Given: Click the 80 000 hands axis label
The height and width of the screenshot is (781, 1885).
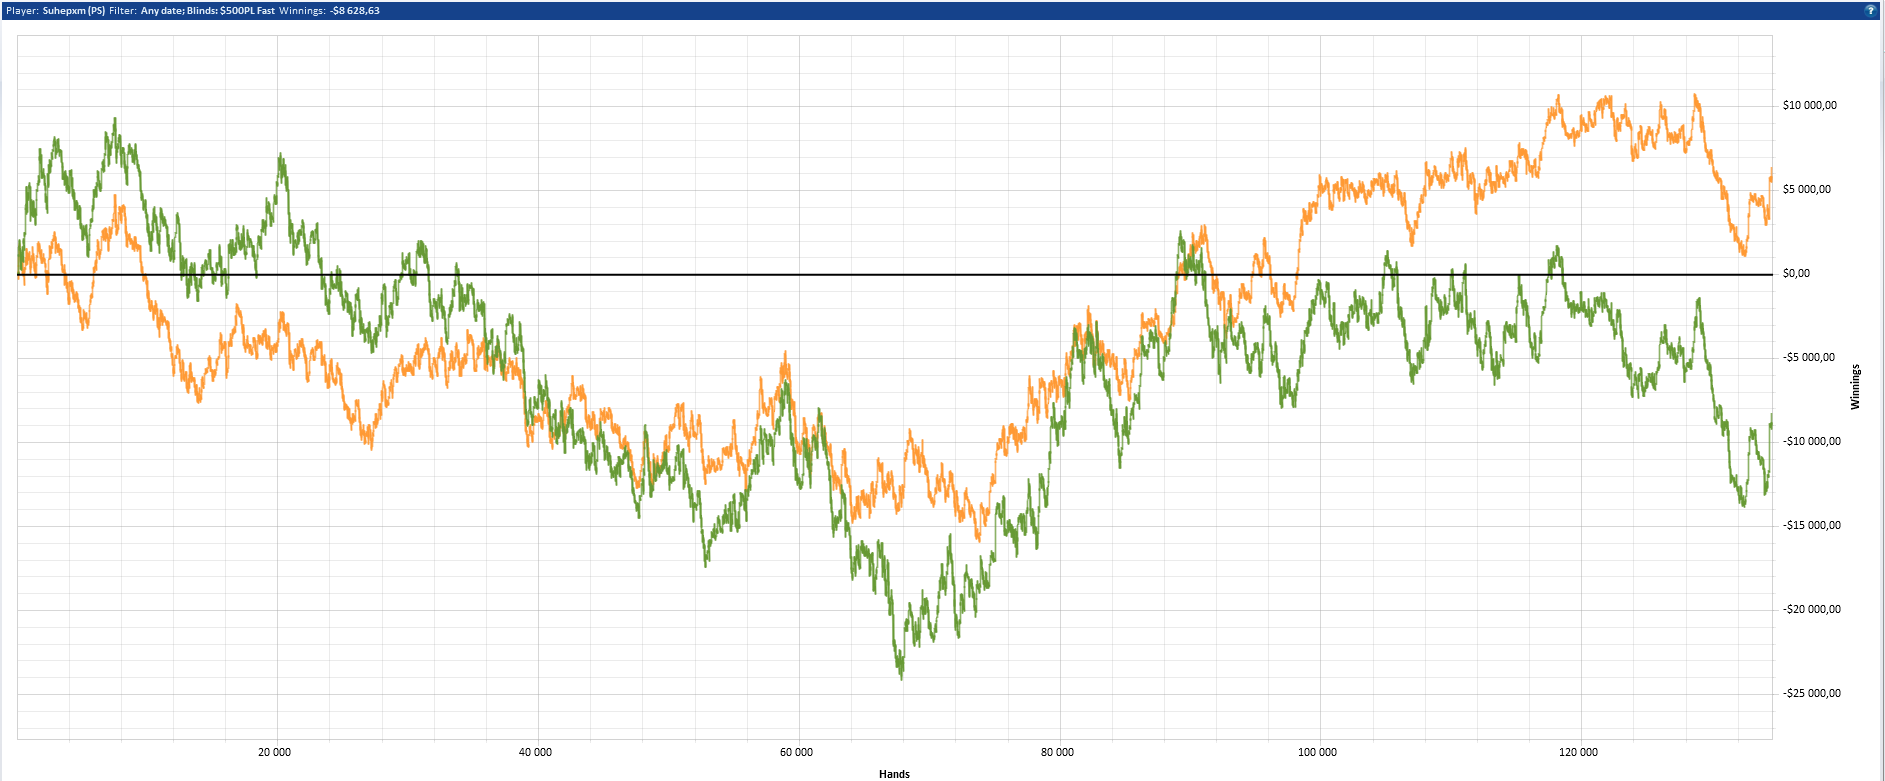Looking at the screenshot, I should tap(1058, 752).
